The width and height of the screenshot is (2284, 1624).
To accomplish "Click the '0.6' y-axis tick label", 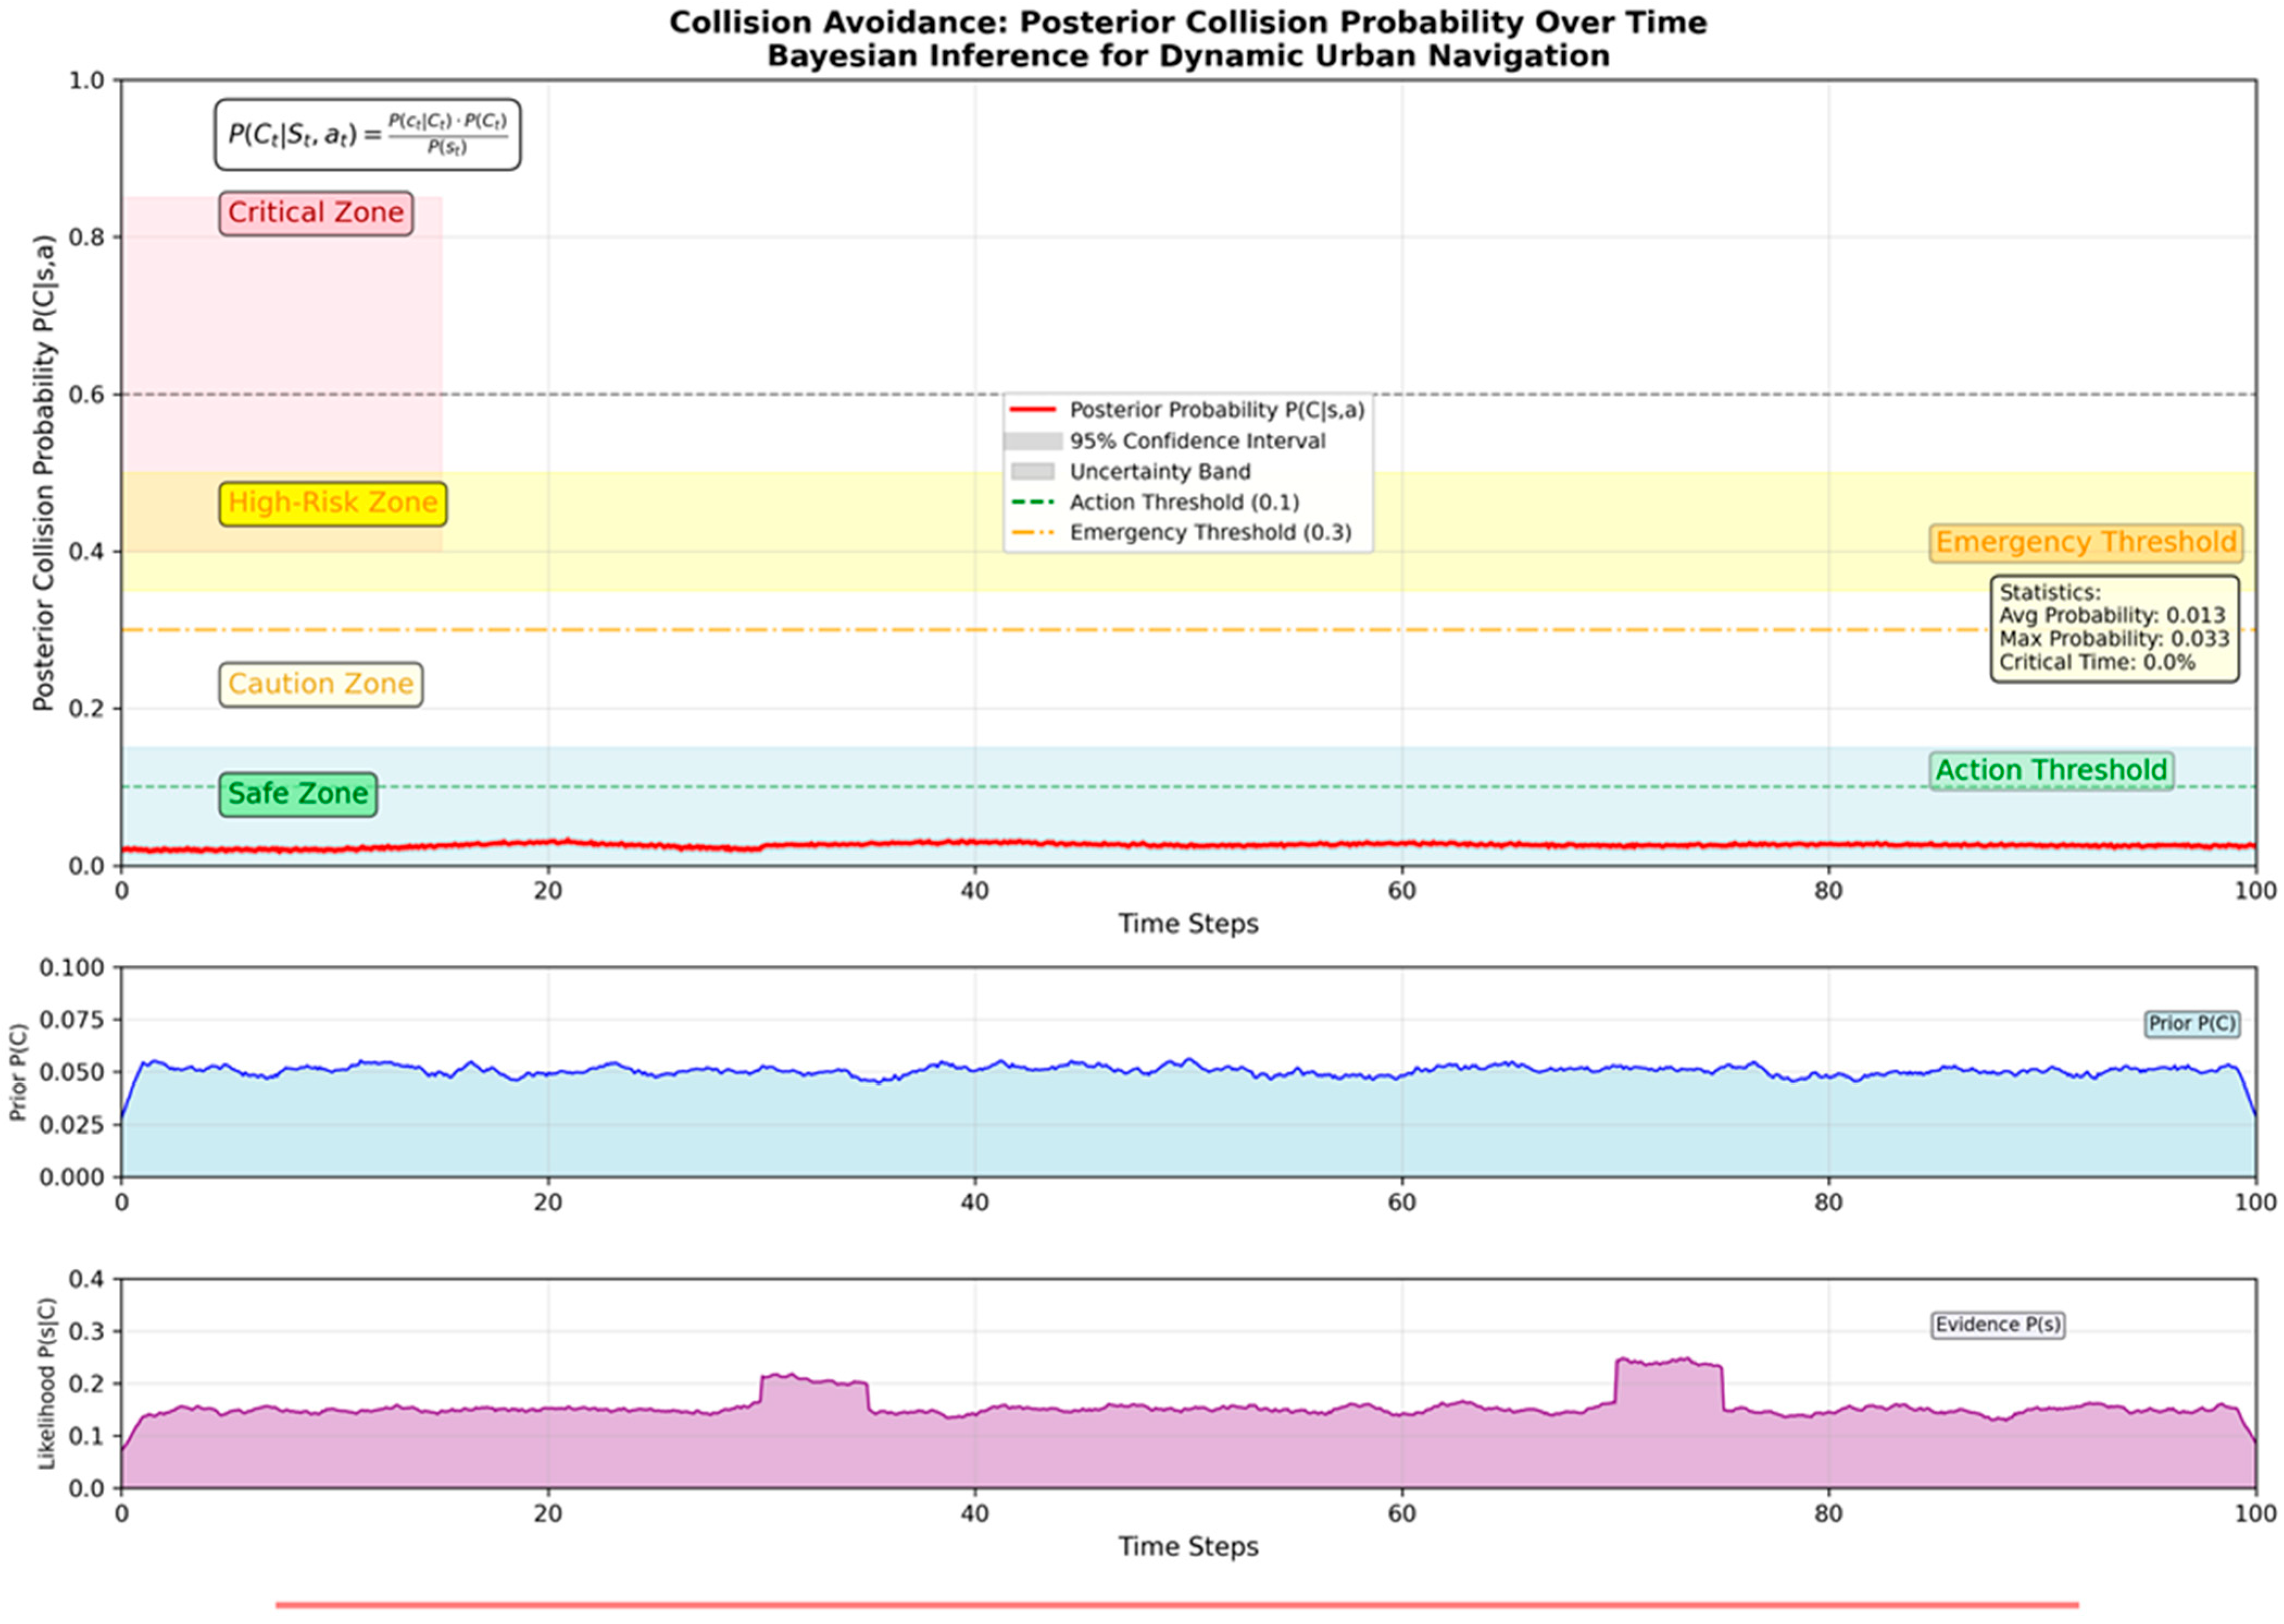I will coord(87,394).
